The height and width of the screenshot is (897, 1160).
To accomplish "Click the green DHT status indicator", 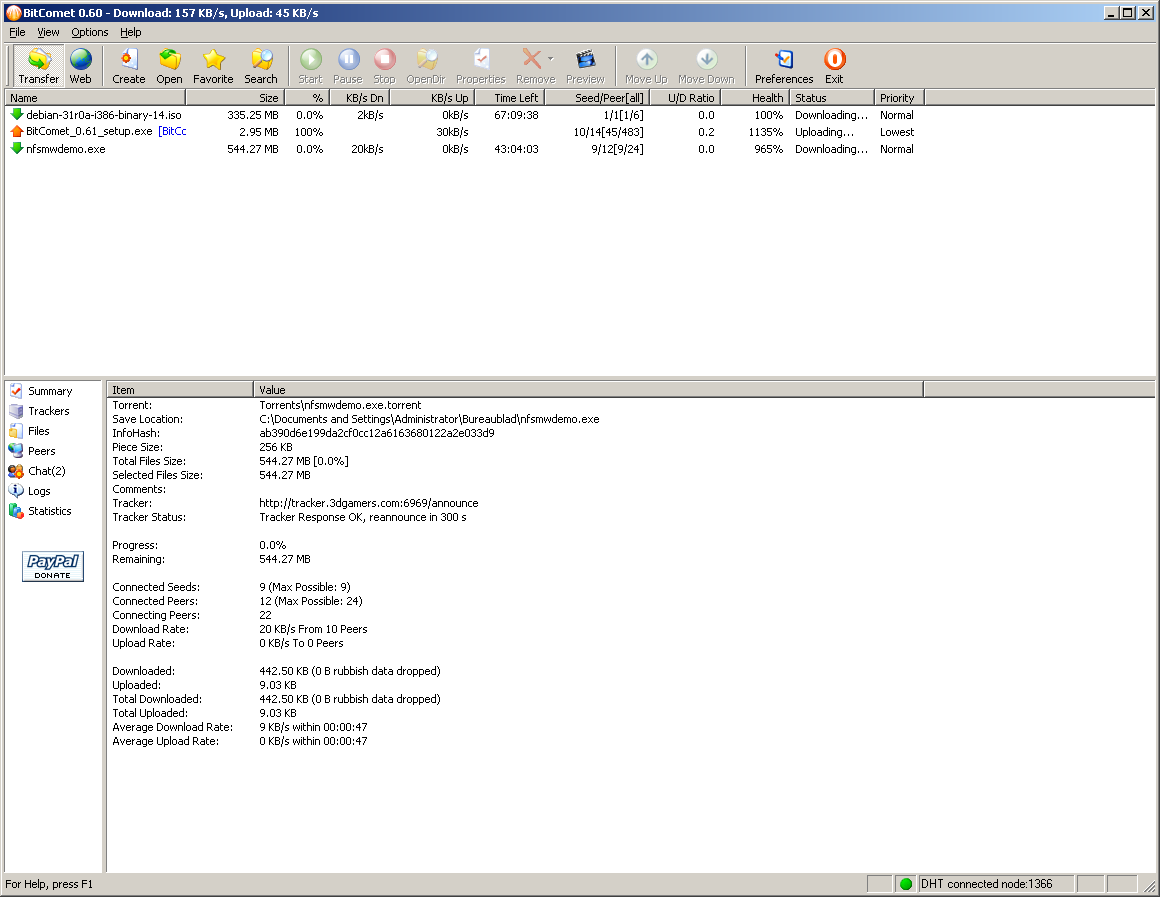I will pyautogui.click(x=906, y=884).
